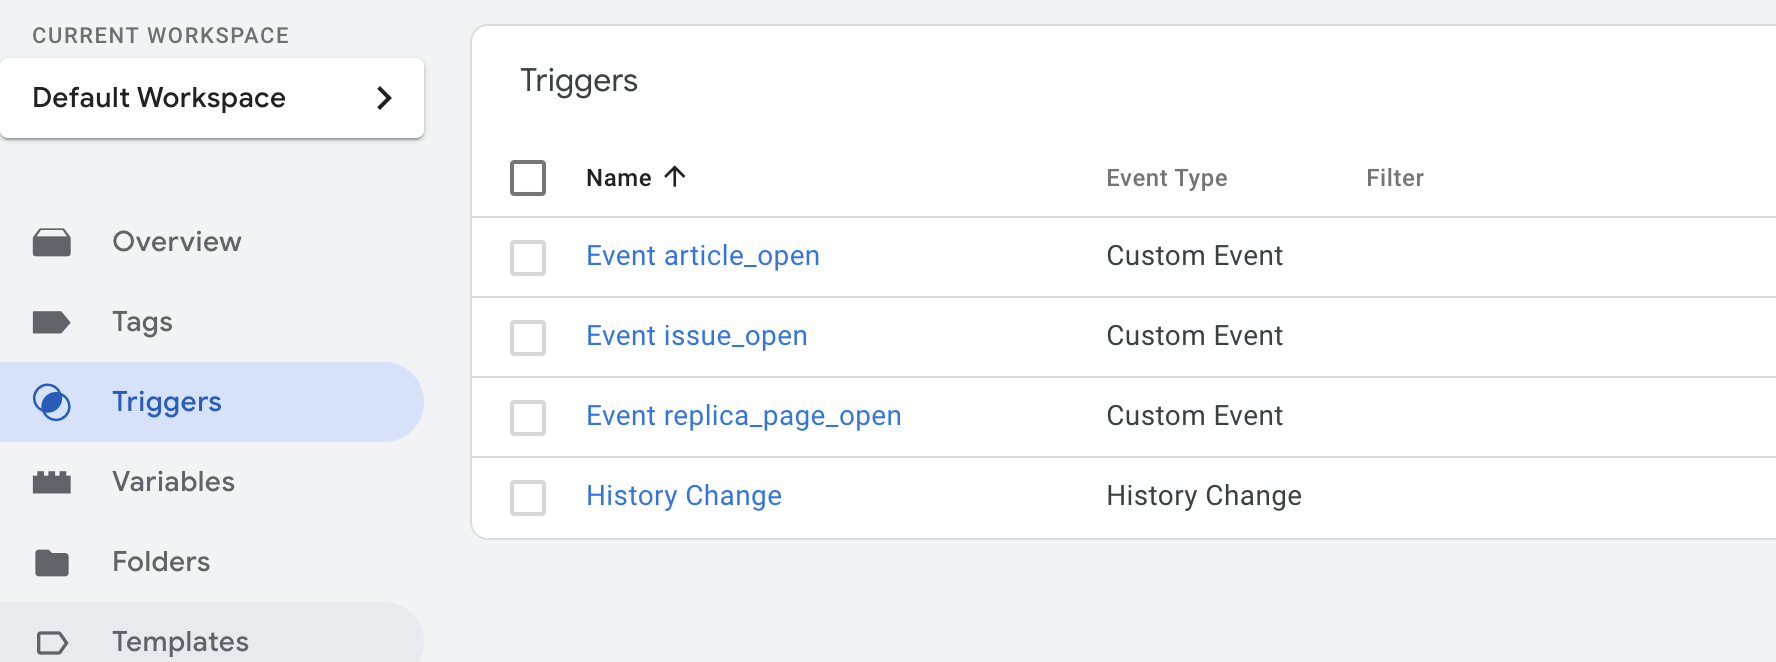The image size is (1776, 662).
Task: Tick the Event replica_page_open checkbox
Action: coord(528,417)
